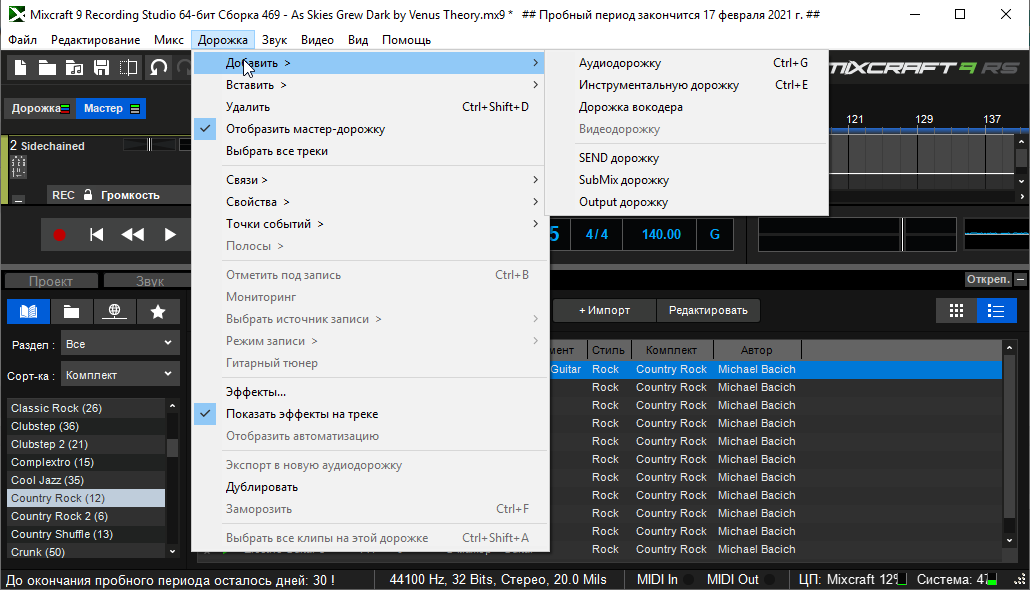Open Эффекты... from the track menu
The width and height of the screenshot is (1030, 590).
370,392
